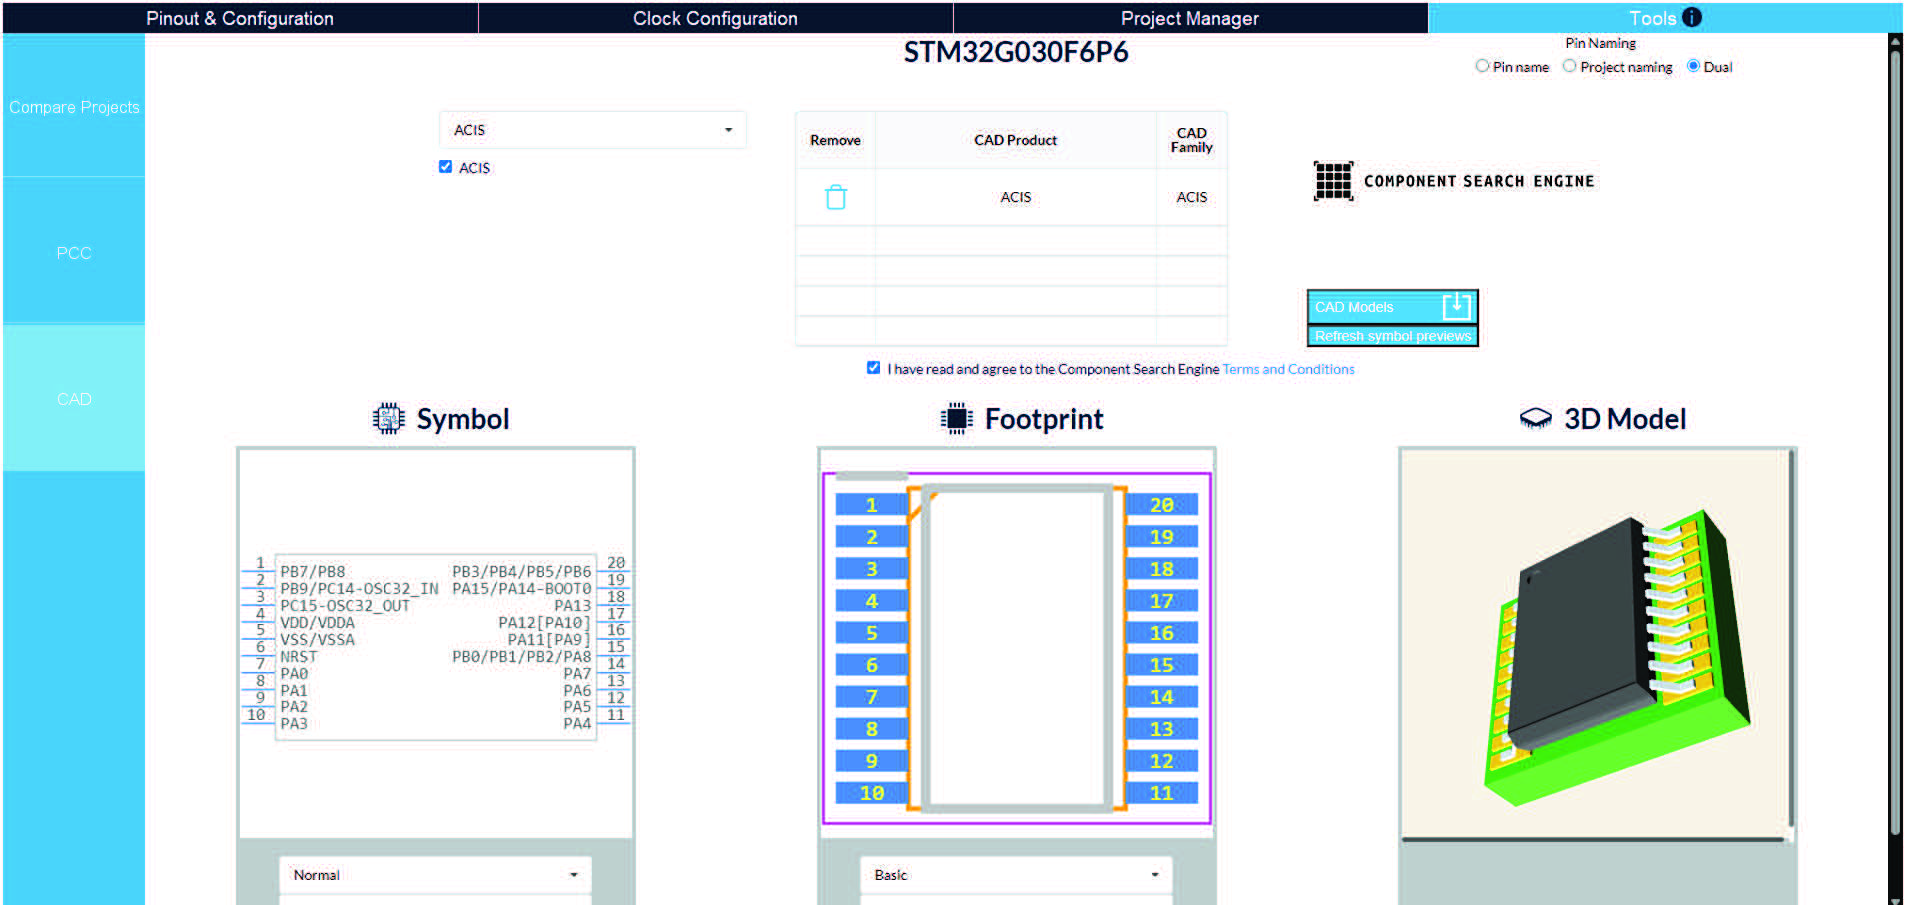Uncheck the ACIS checkbox
The height and width of the screenshot is (905, 1905).
(445, 167)
